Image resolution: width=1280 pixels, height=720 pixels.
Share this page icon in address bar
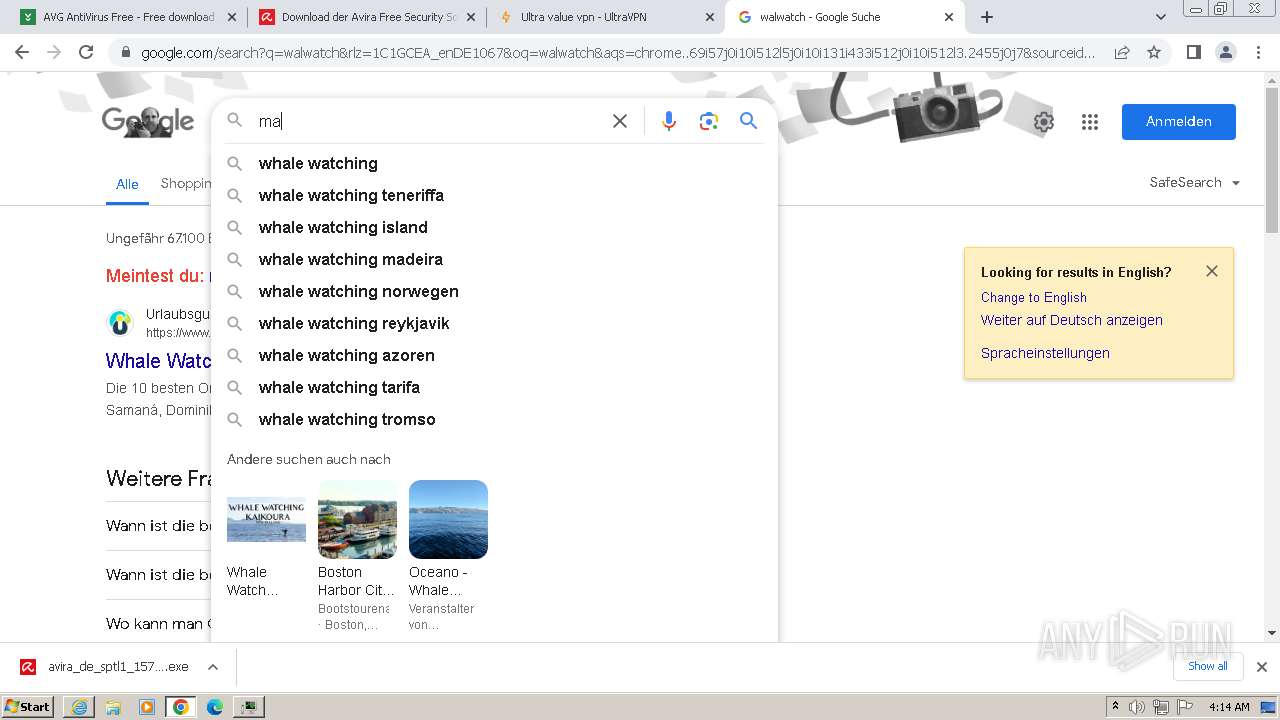[1122, 53]
